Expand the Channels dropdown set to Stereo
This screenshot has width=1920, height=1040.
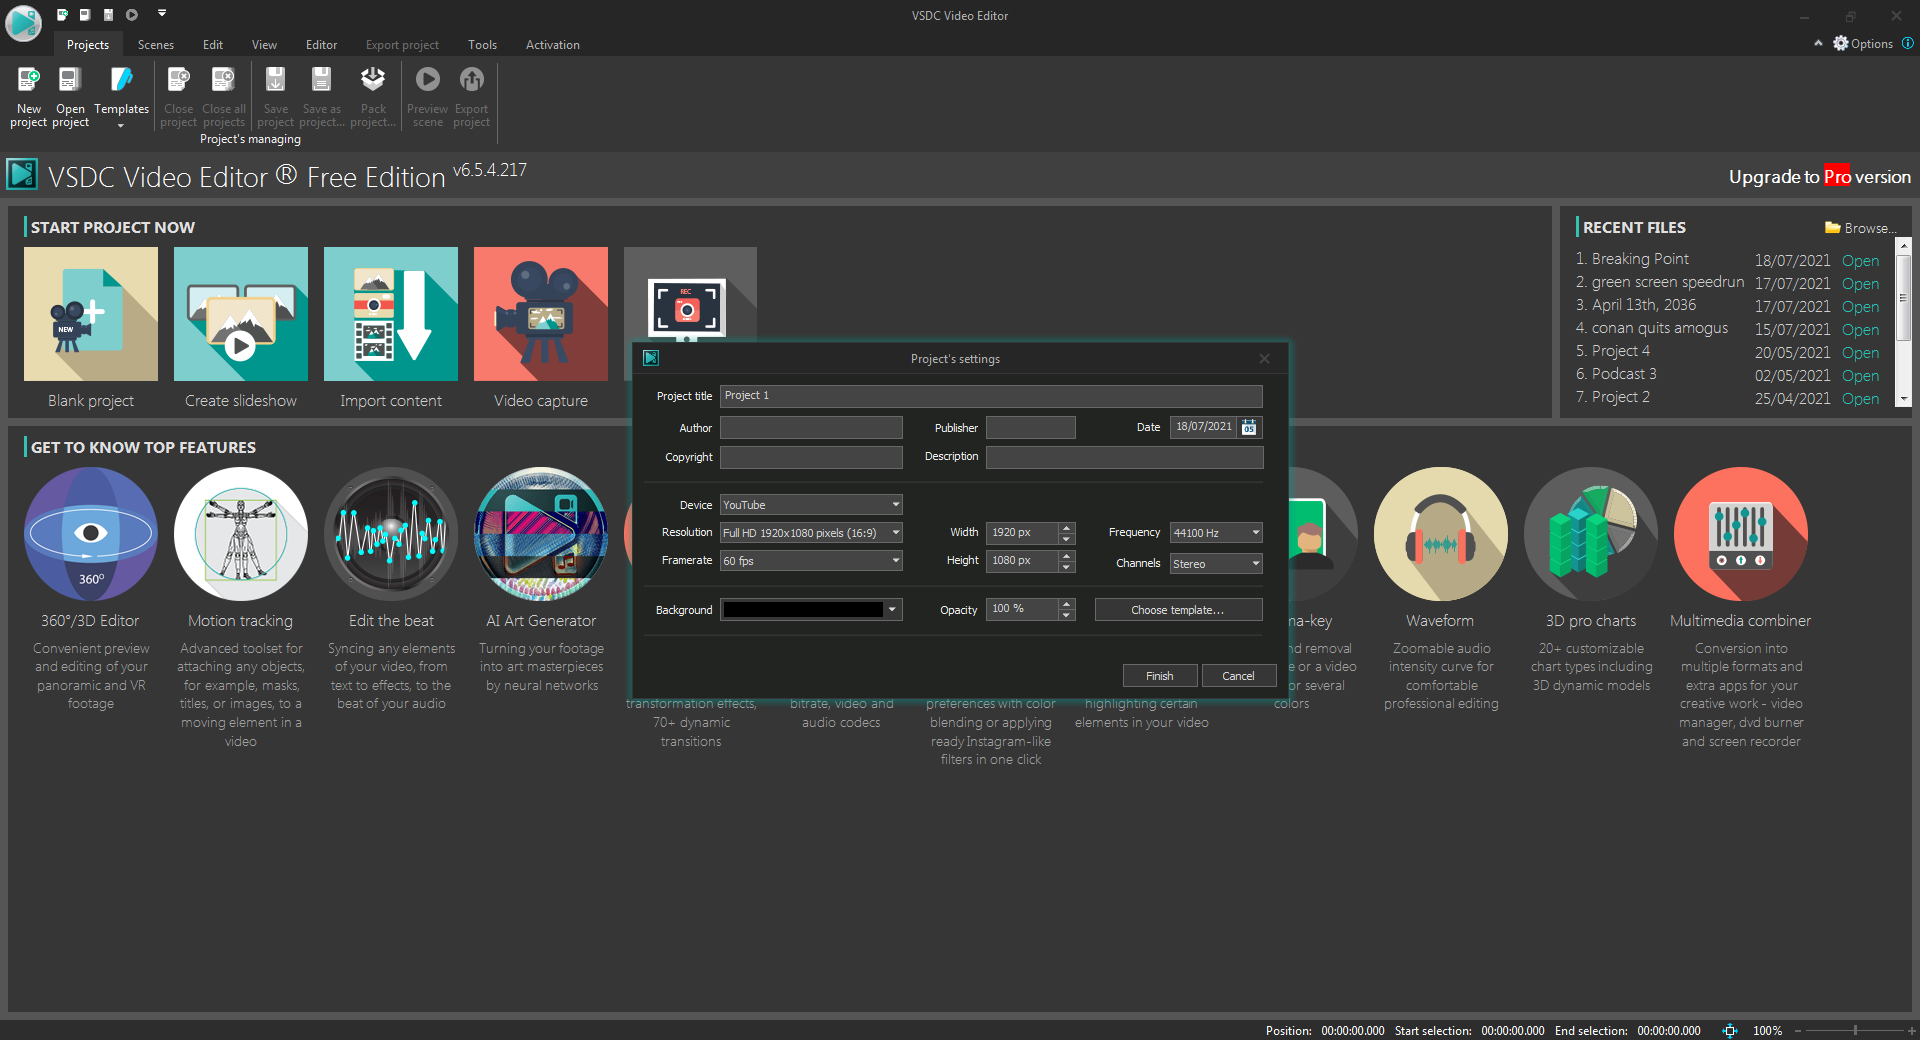click(x=1216, y=564)
